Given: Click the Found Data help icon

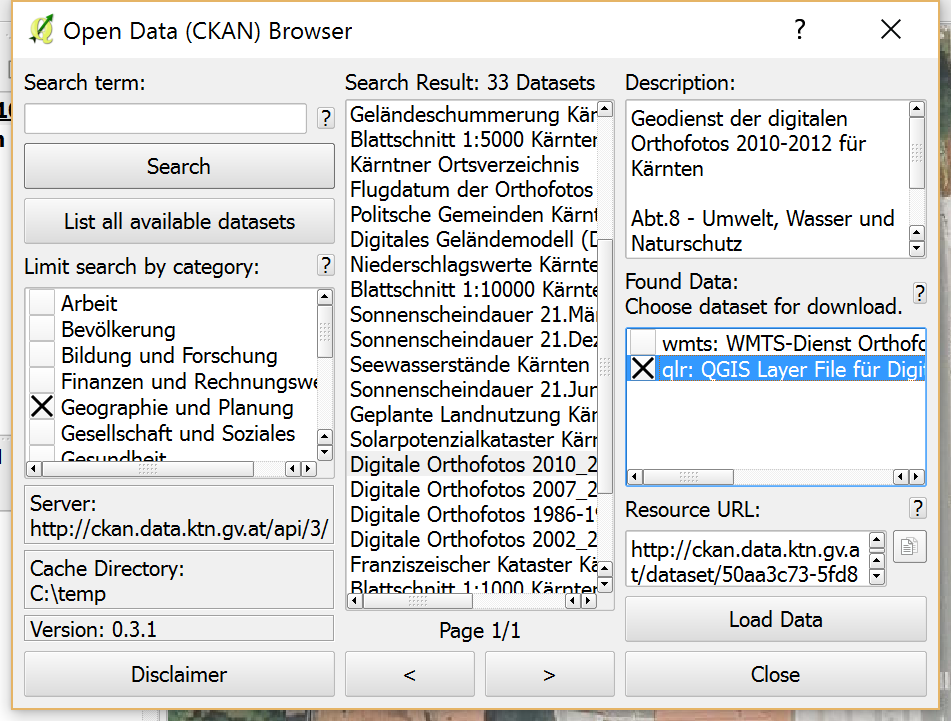Looking at the screenshot, I should (x=919, y=293).
